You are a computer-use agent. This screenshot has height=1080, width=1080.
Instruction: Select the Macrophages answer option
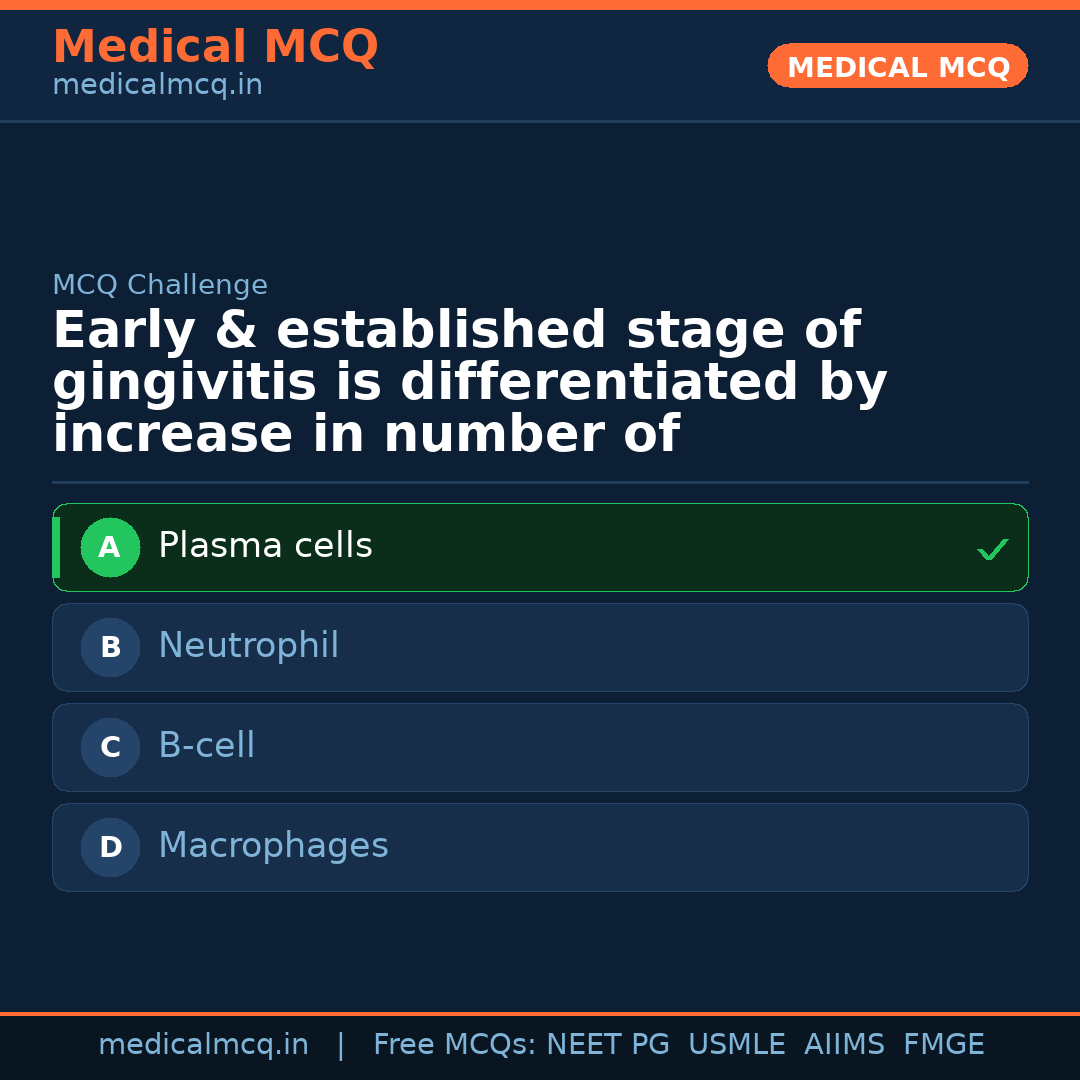coord(273,846)
